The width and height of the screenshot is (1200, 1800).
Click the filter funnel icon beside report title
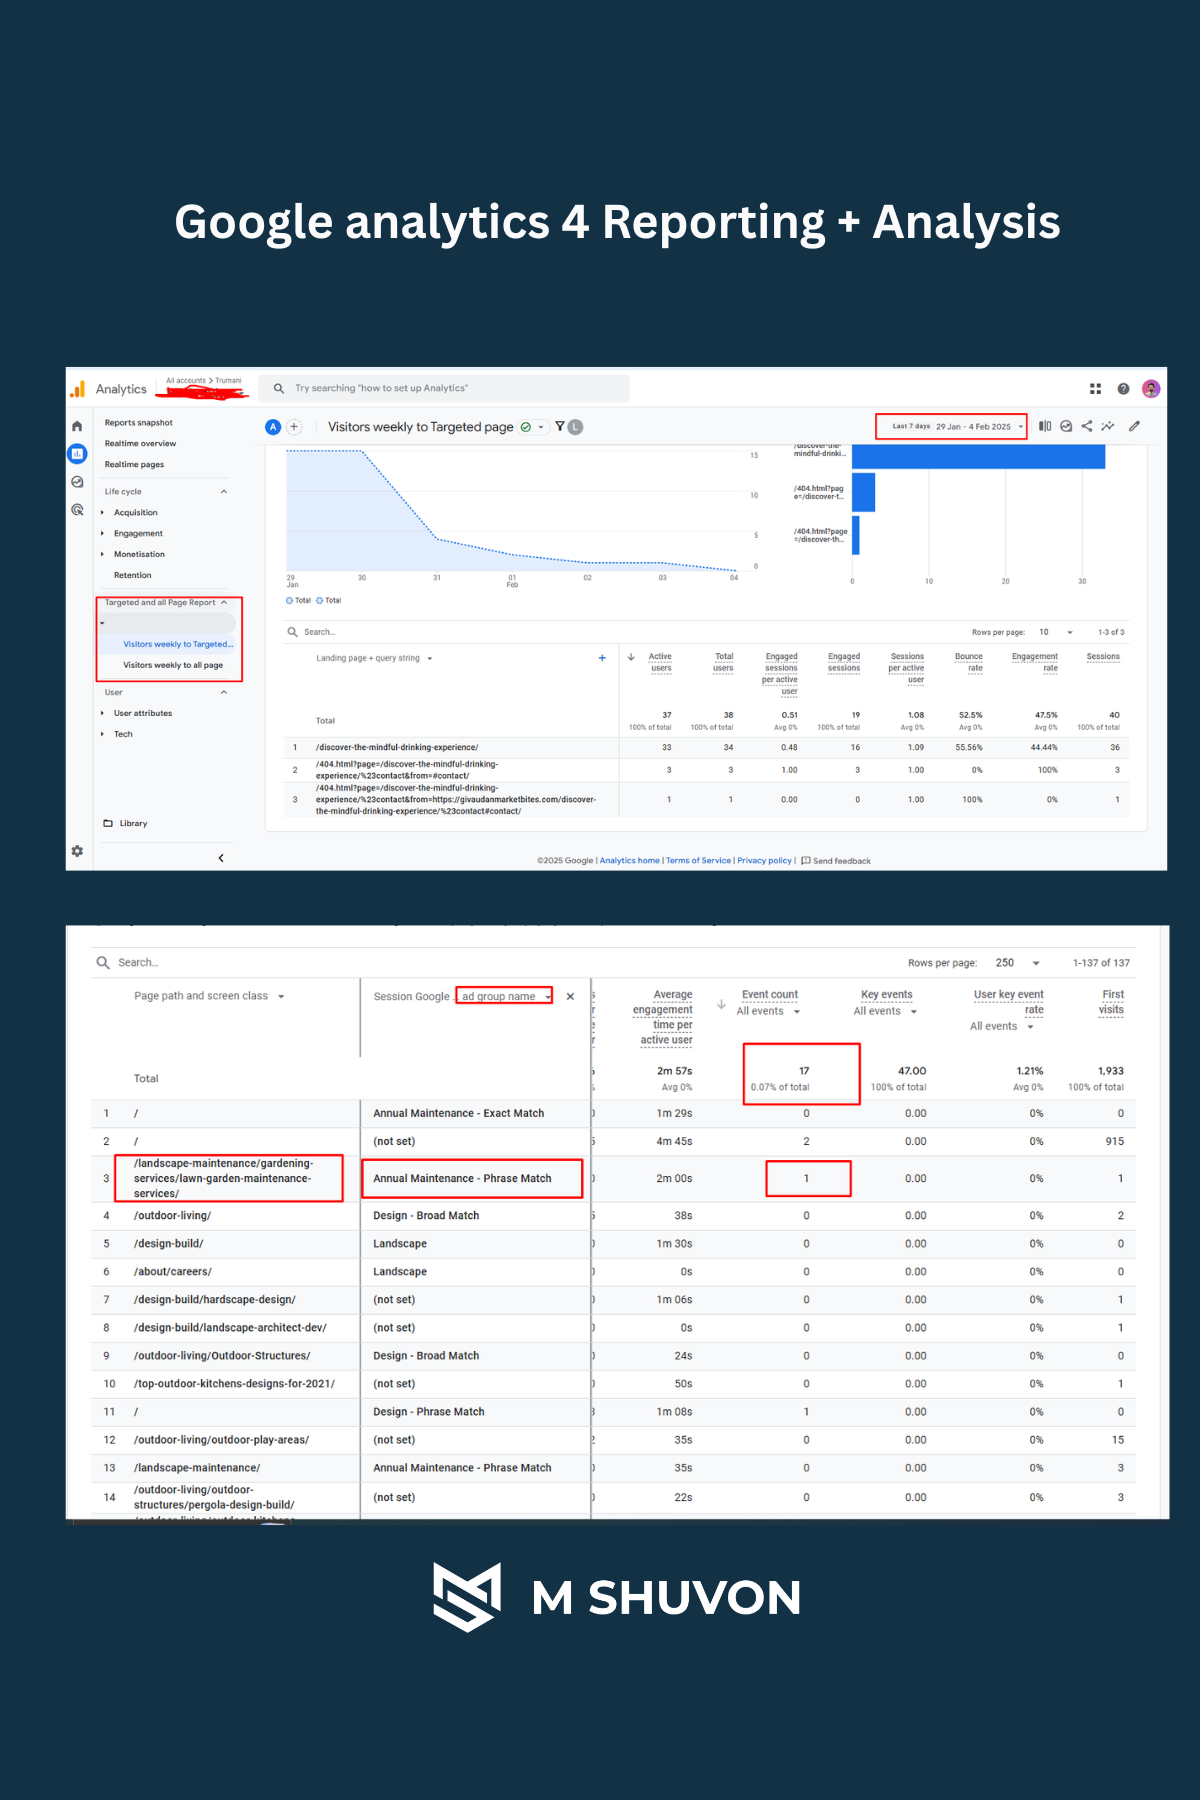point(560,427)
